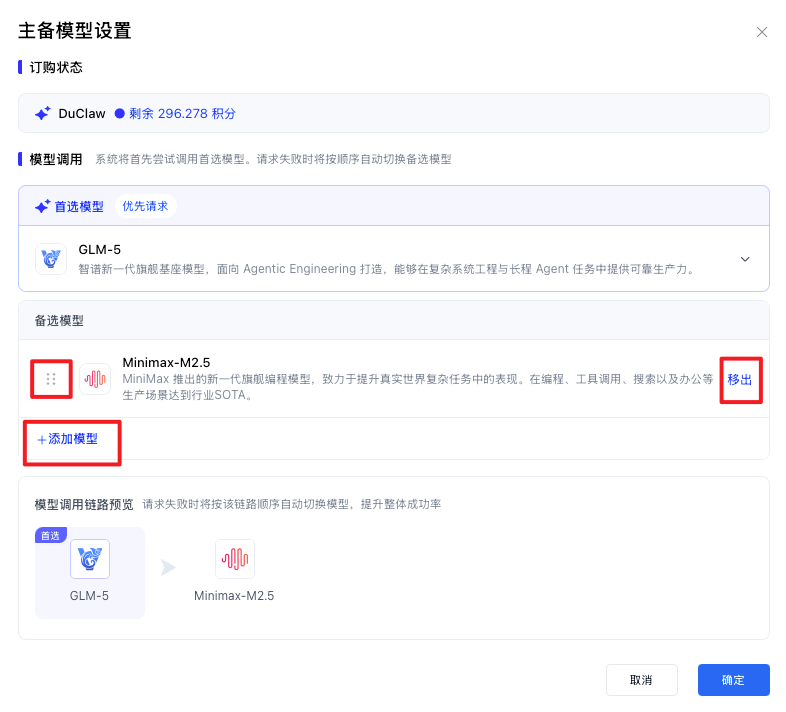Cancel changes with the 取消 button
The width and height of the screenshot is (786, 712).
[x=641, y=680]
